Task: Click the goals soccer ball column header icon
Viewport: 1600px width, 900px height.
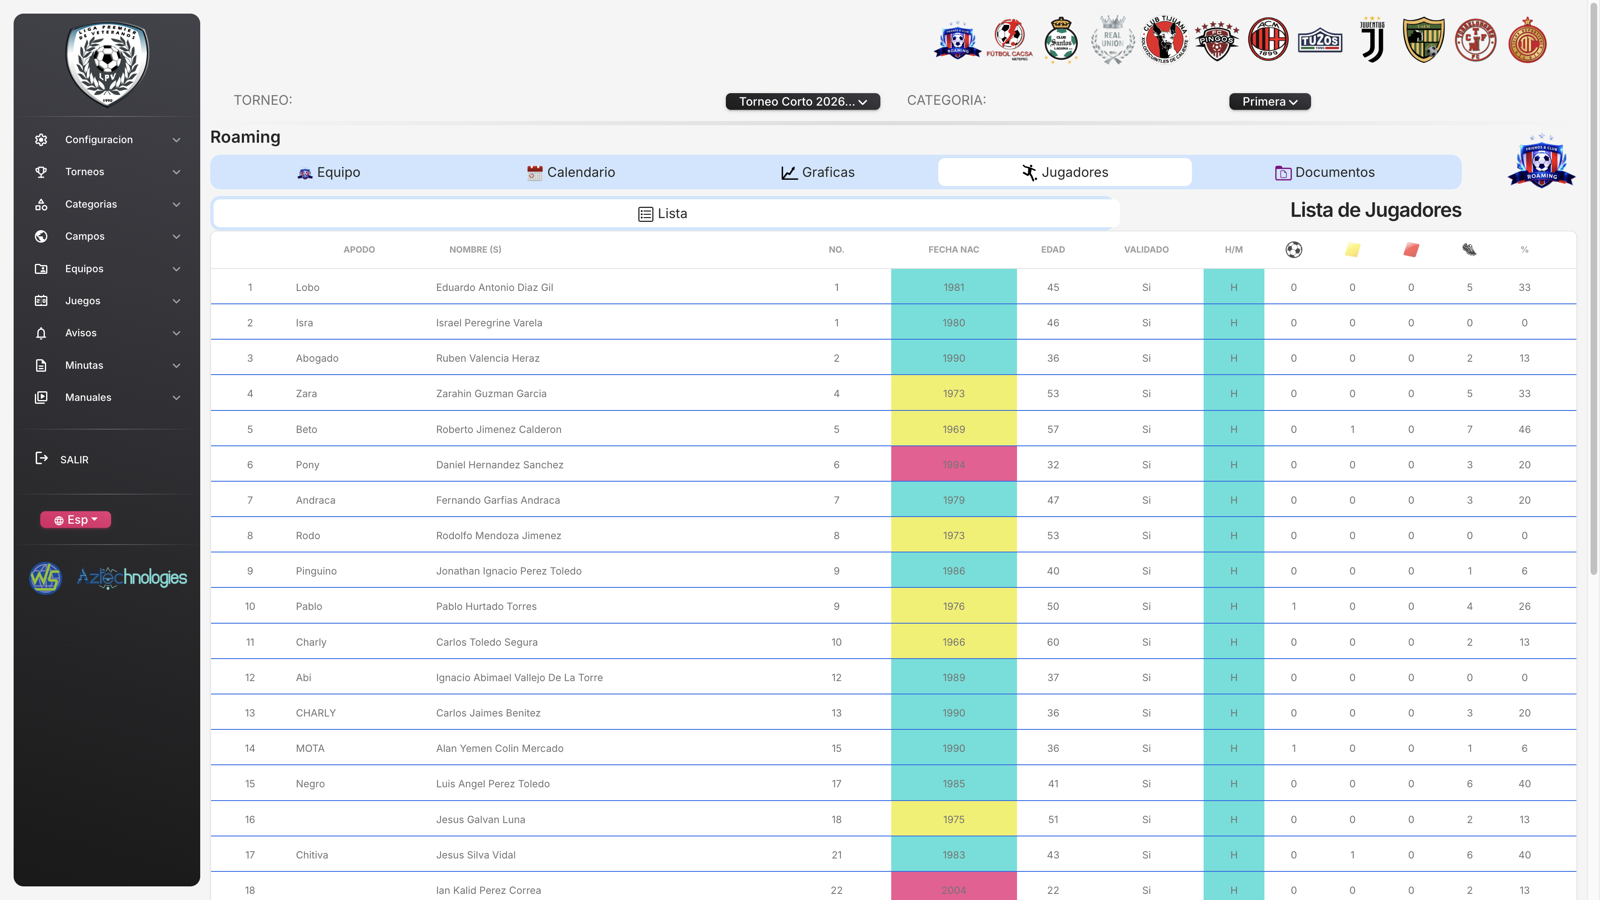Action: click(x=1294, y=250)
